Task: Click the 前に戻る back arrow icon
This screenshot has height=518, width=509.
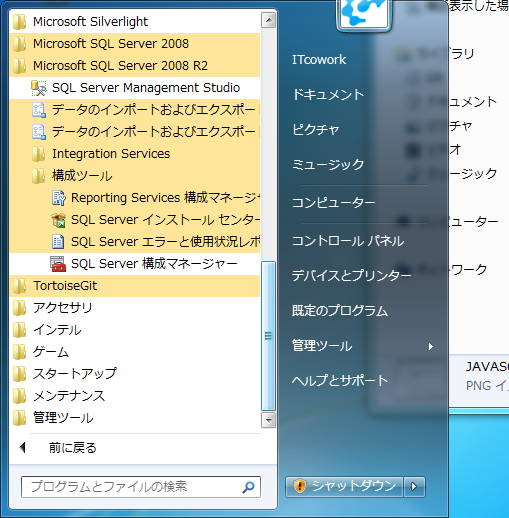Action: 23,448
